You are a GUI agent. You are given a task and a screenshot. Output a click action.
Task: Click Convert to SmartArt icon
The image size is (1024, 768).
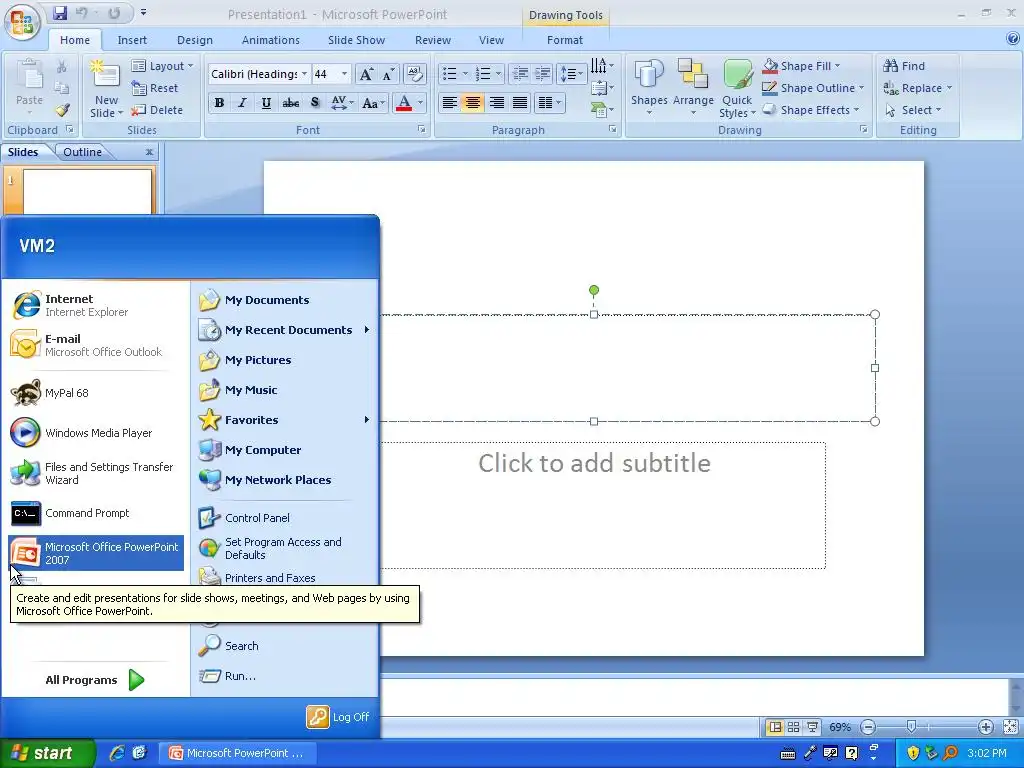tap(601, 110)
